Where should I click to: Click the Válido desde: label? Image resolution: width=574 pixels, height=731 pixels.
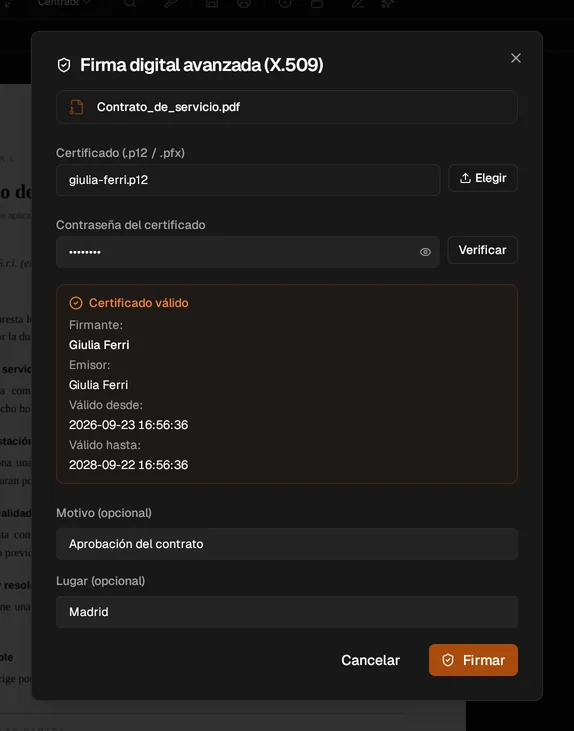pos(106,405)
